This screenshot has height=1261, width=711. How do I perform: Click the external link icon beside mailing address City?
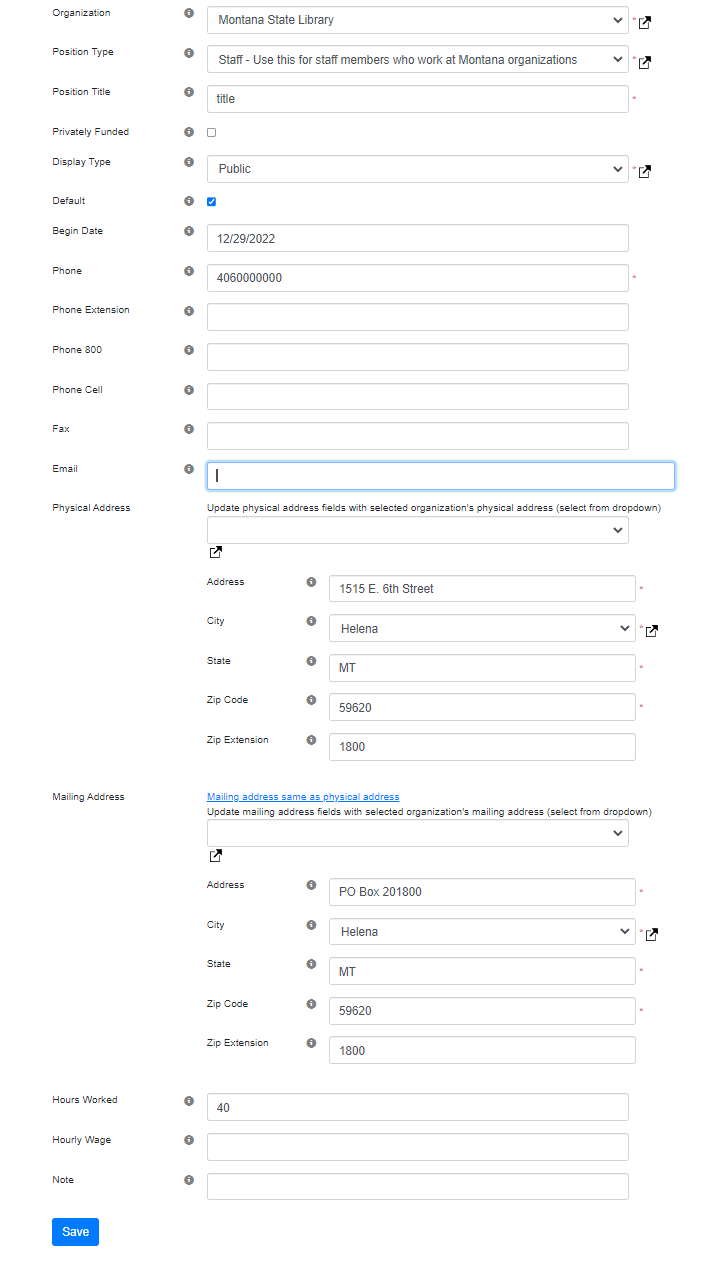click(x=652, y=935)
